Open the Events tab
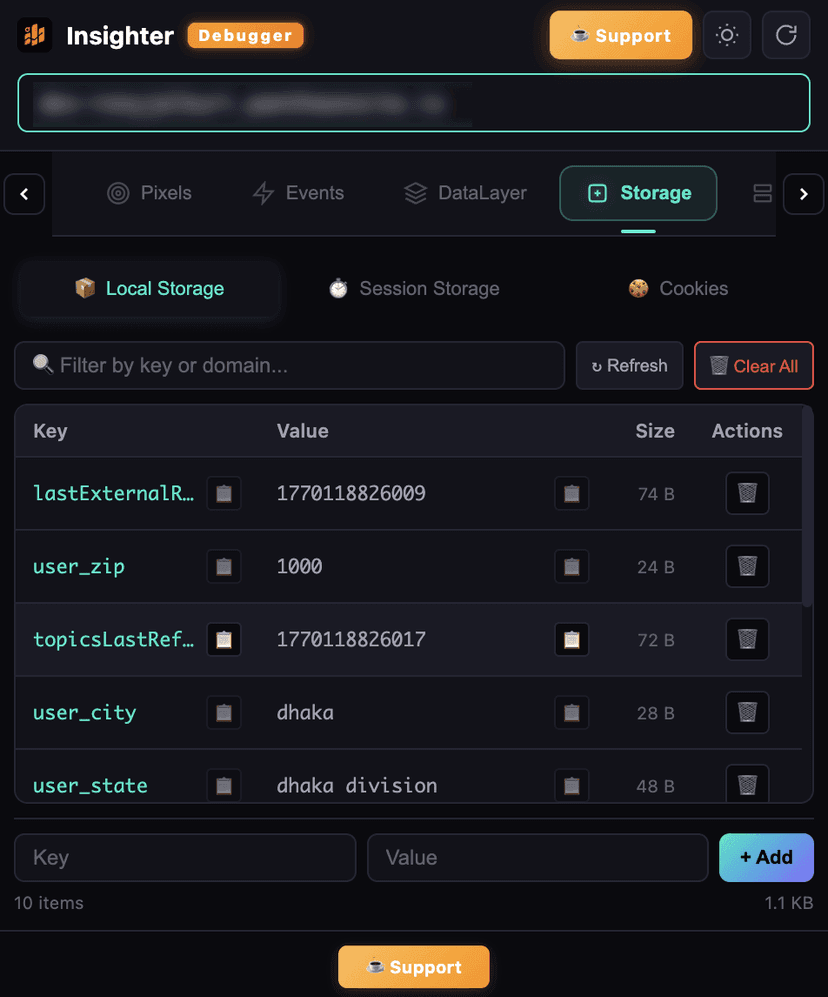The width and height of the screenshot is (828, 997). 298,193
